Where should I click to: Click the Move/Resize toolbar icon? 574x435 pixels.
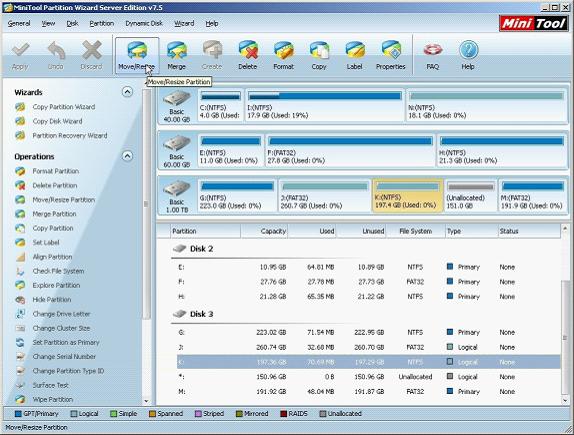coord(137,55)
